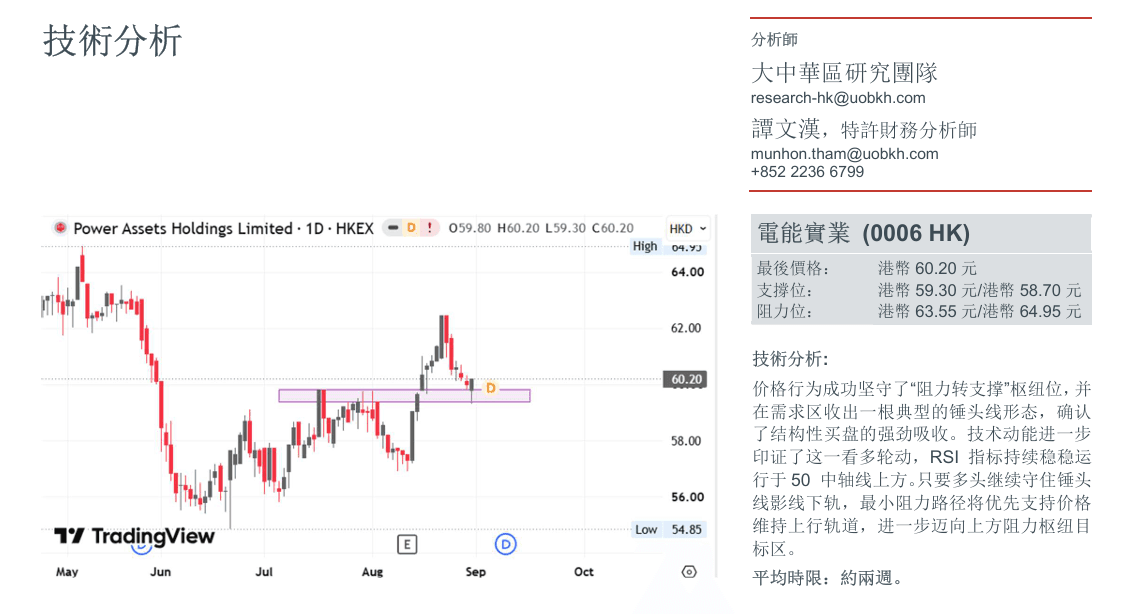Click the Power Assets red logo icon
Image resolution: width=1142 pixels, height=614 pixels.
point(60,228)
